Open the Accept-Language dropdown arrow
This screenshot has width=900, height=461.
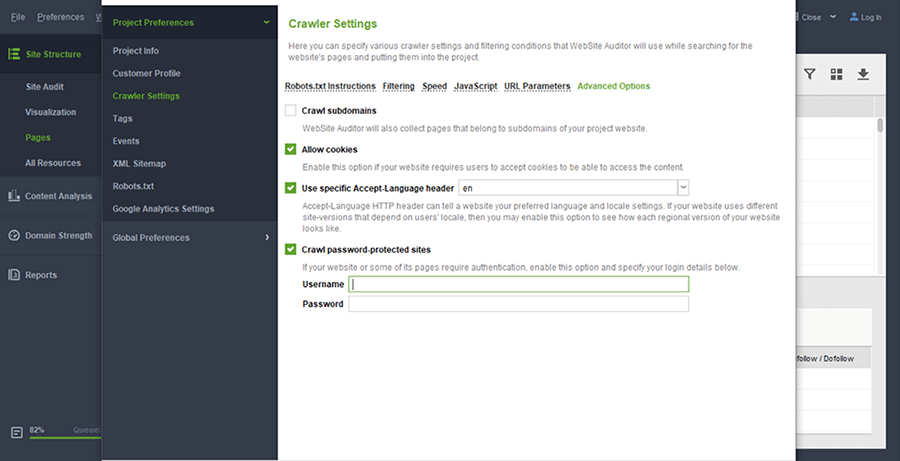[683, 188]
